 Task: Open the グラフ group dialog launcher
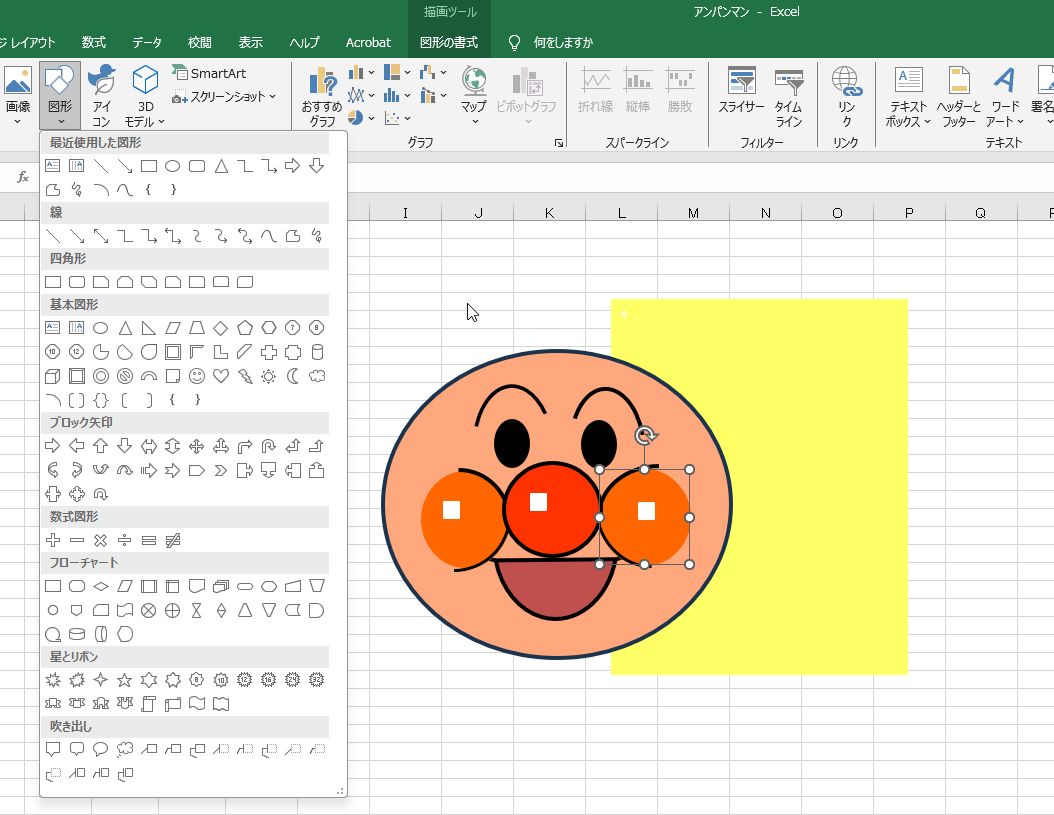[559, 143]
